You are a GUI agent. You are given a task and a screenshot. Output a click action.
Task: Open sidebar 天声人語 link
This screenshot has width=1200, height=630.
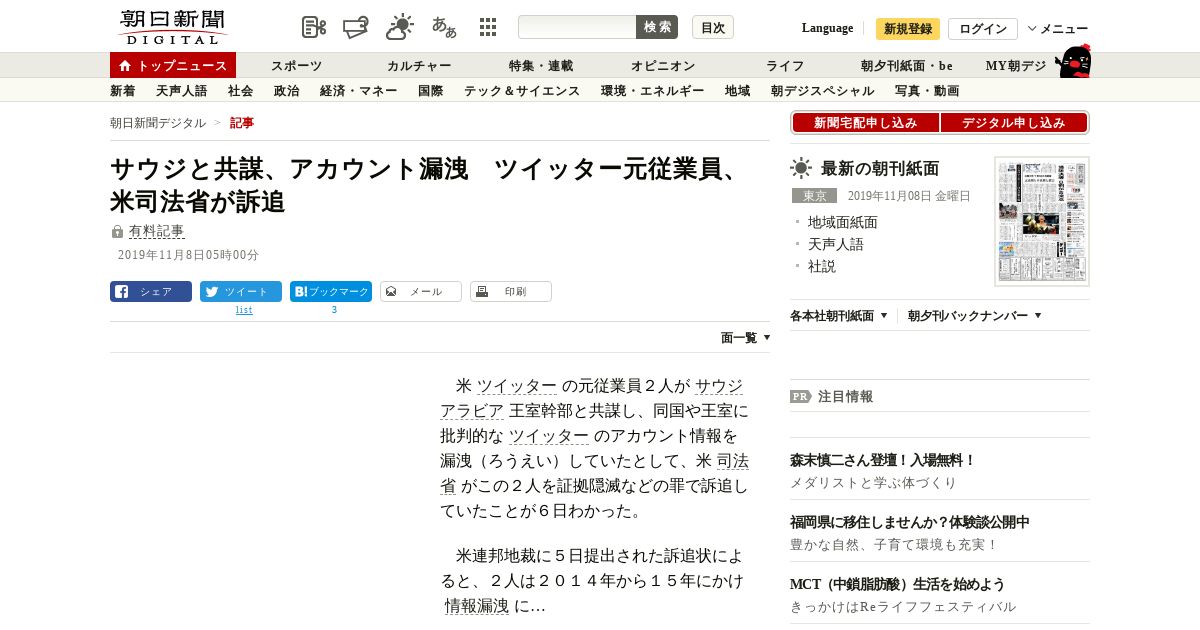pyautogui.click(x=836, y=244)
